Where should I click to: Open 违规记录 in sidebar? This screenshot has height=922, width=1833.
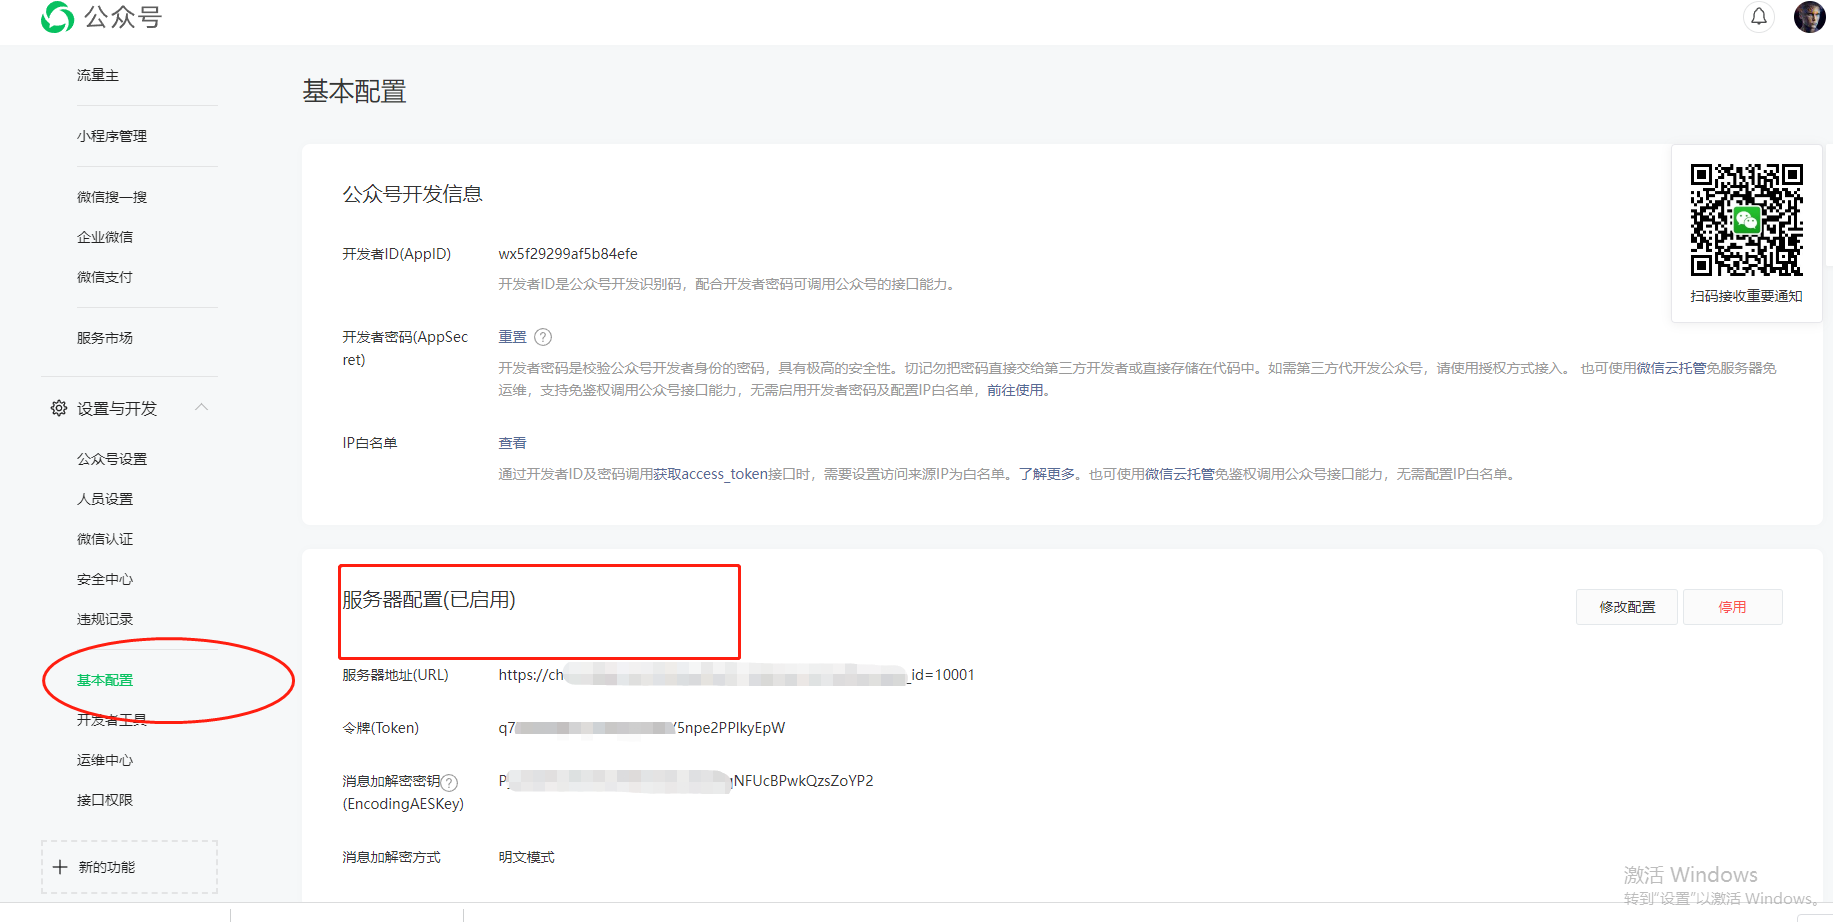105,619
